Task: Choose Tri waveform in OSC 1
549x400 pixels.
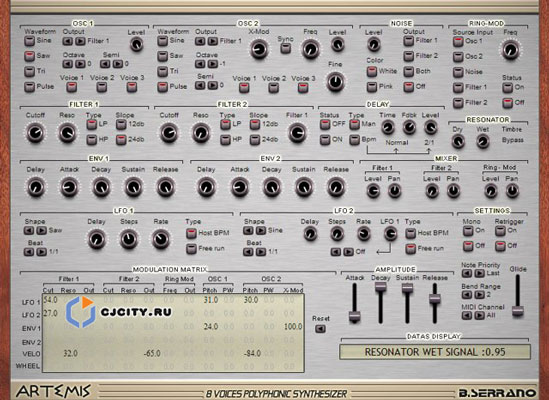Action: coord(29,71)
